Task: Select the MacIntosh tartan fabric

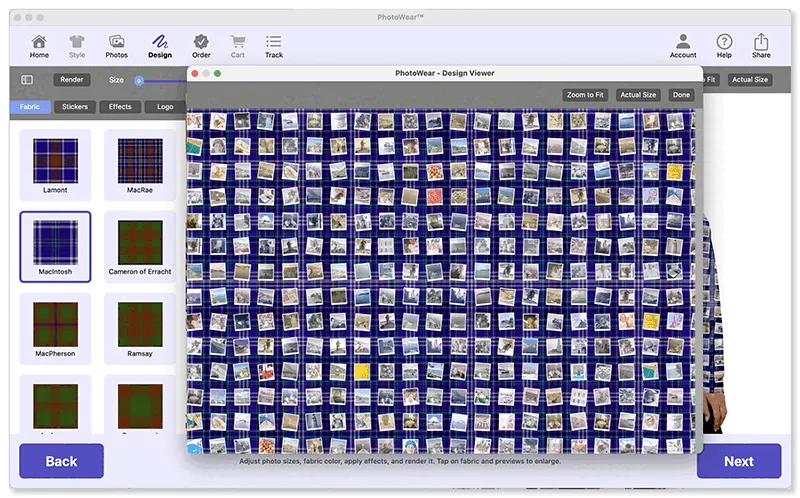Action: click(55, 247)
